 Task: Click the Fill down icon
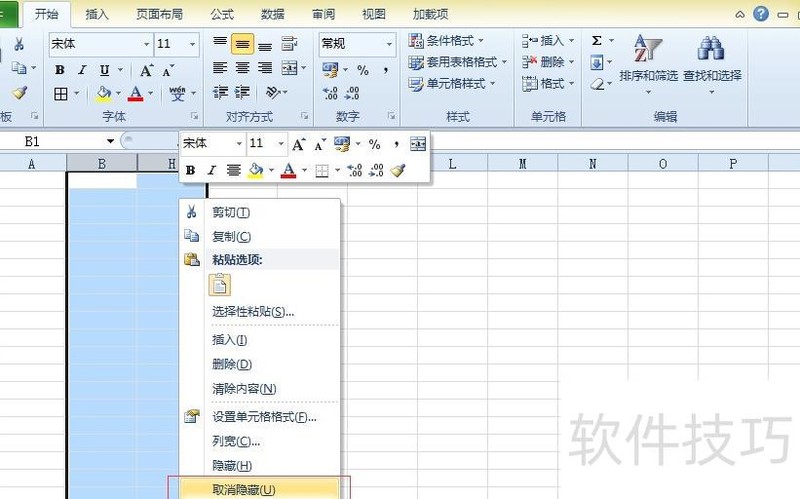pos(596,63)
